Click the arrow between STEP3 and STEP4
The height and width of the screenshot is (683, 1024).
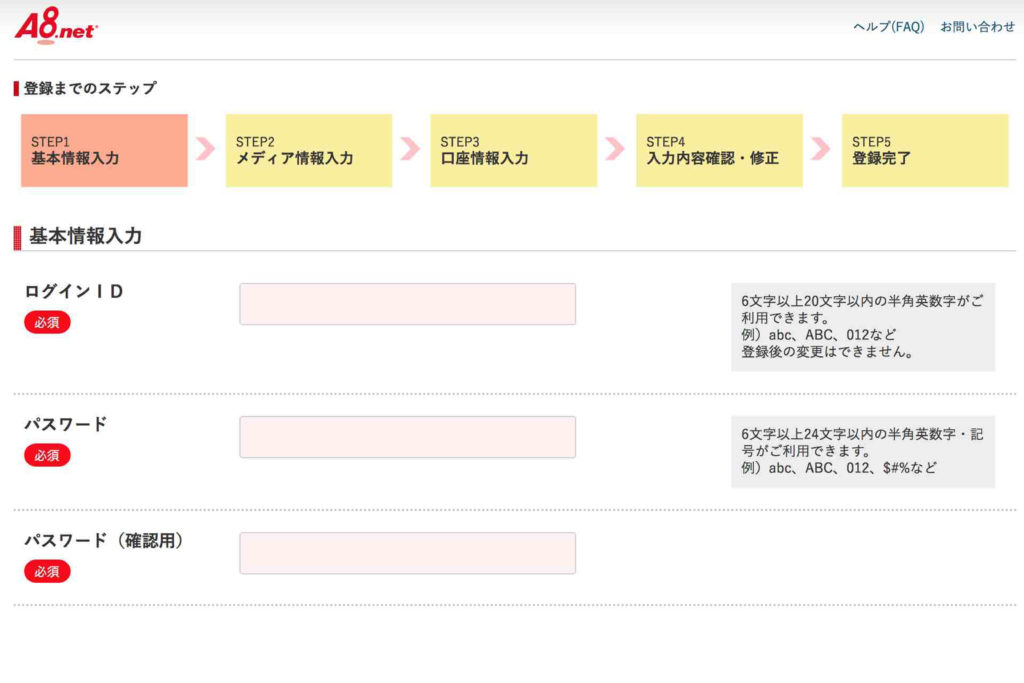[x=615, y=149]
